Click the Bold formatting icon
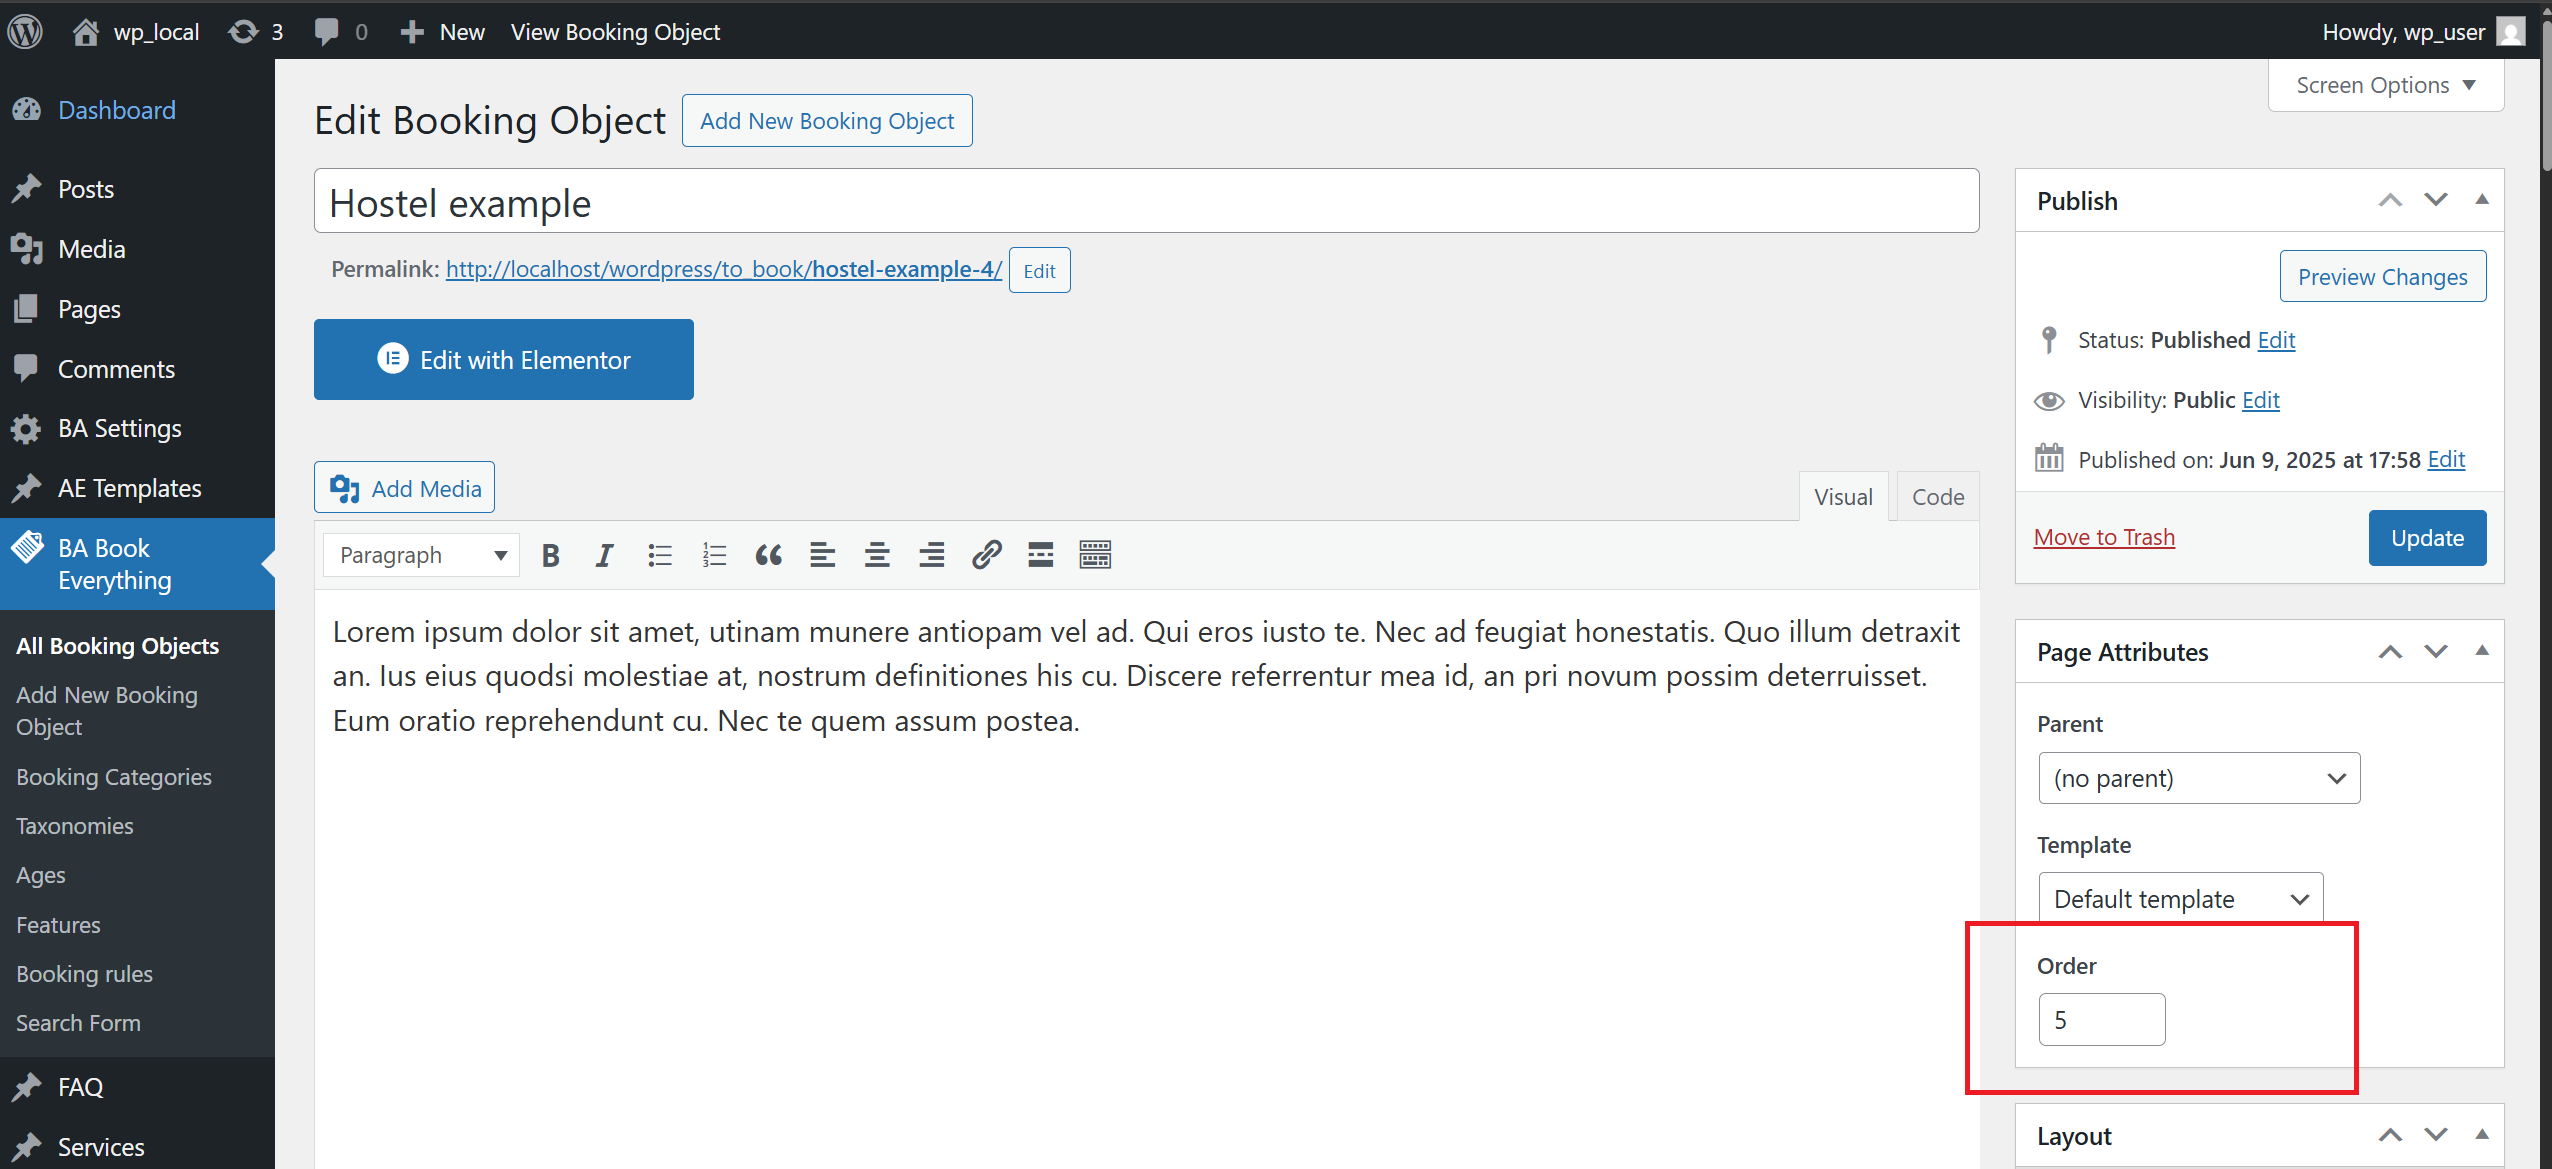 click(550, 555)
